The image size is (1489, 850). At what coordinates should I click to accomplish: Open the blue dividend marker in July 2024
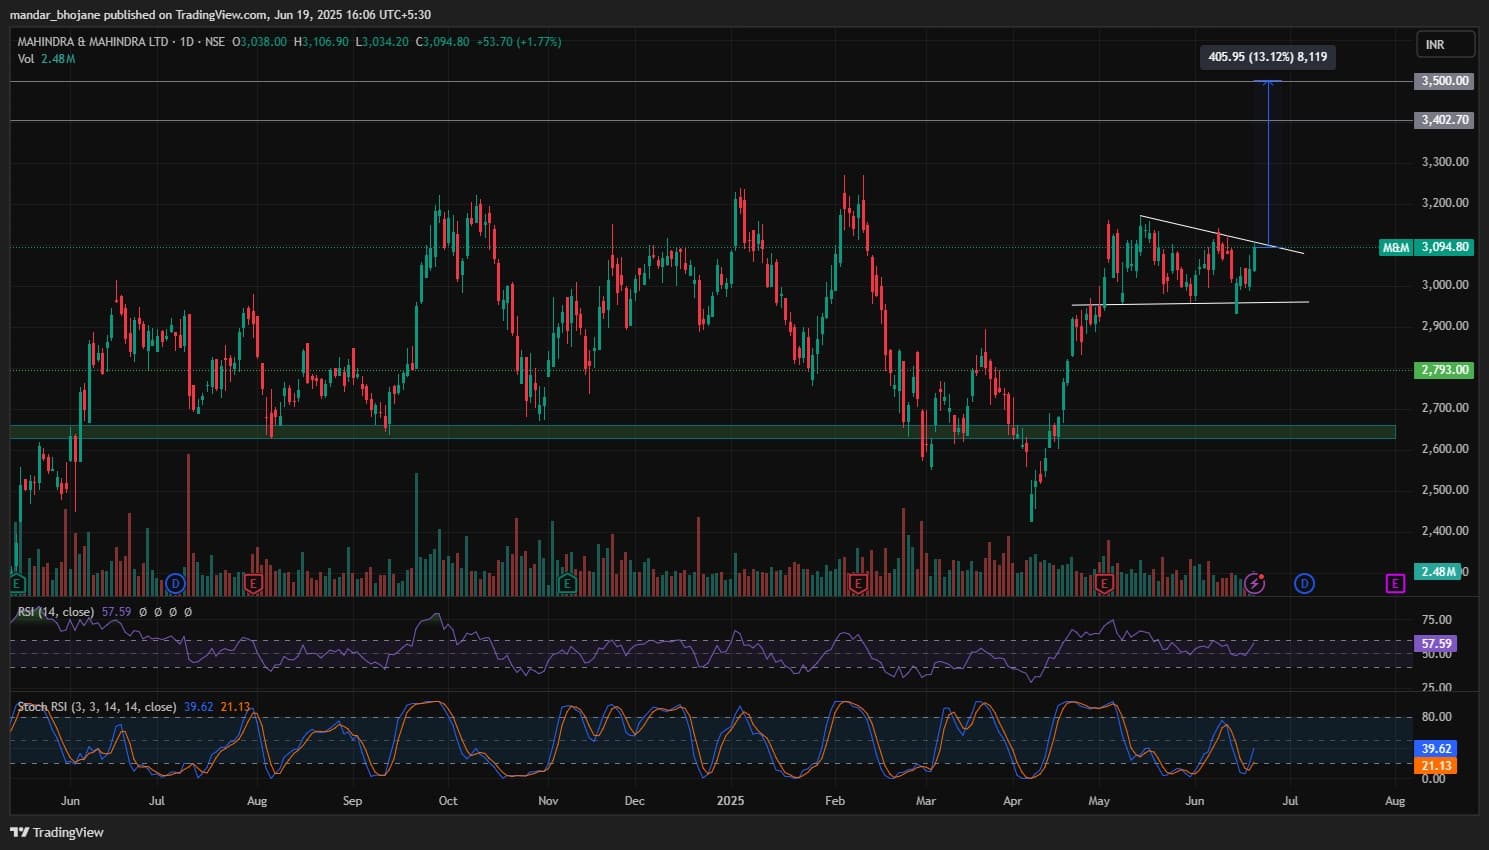(x=176, y=582)
